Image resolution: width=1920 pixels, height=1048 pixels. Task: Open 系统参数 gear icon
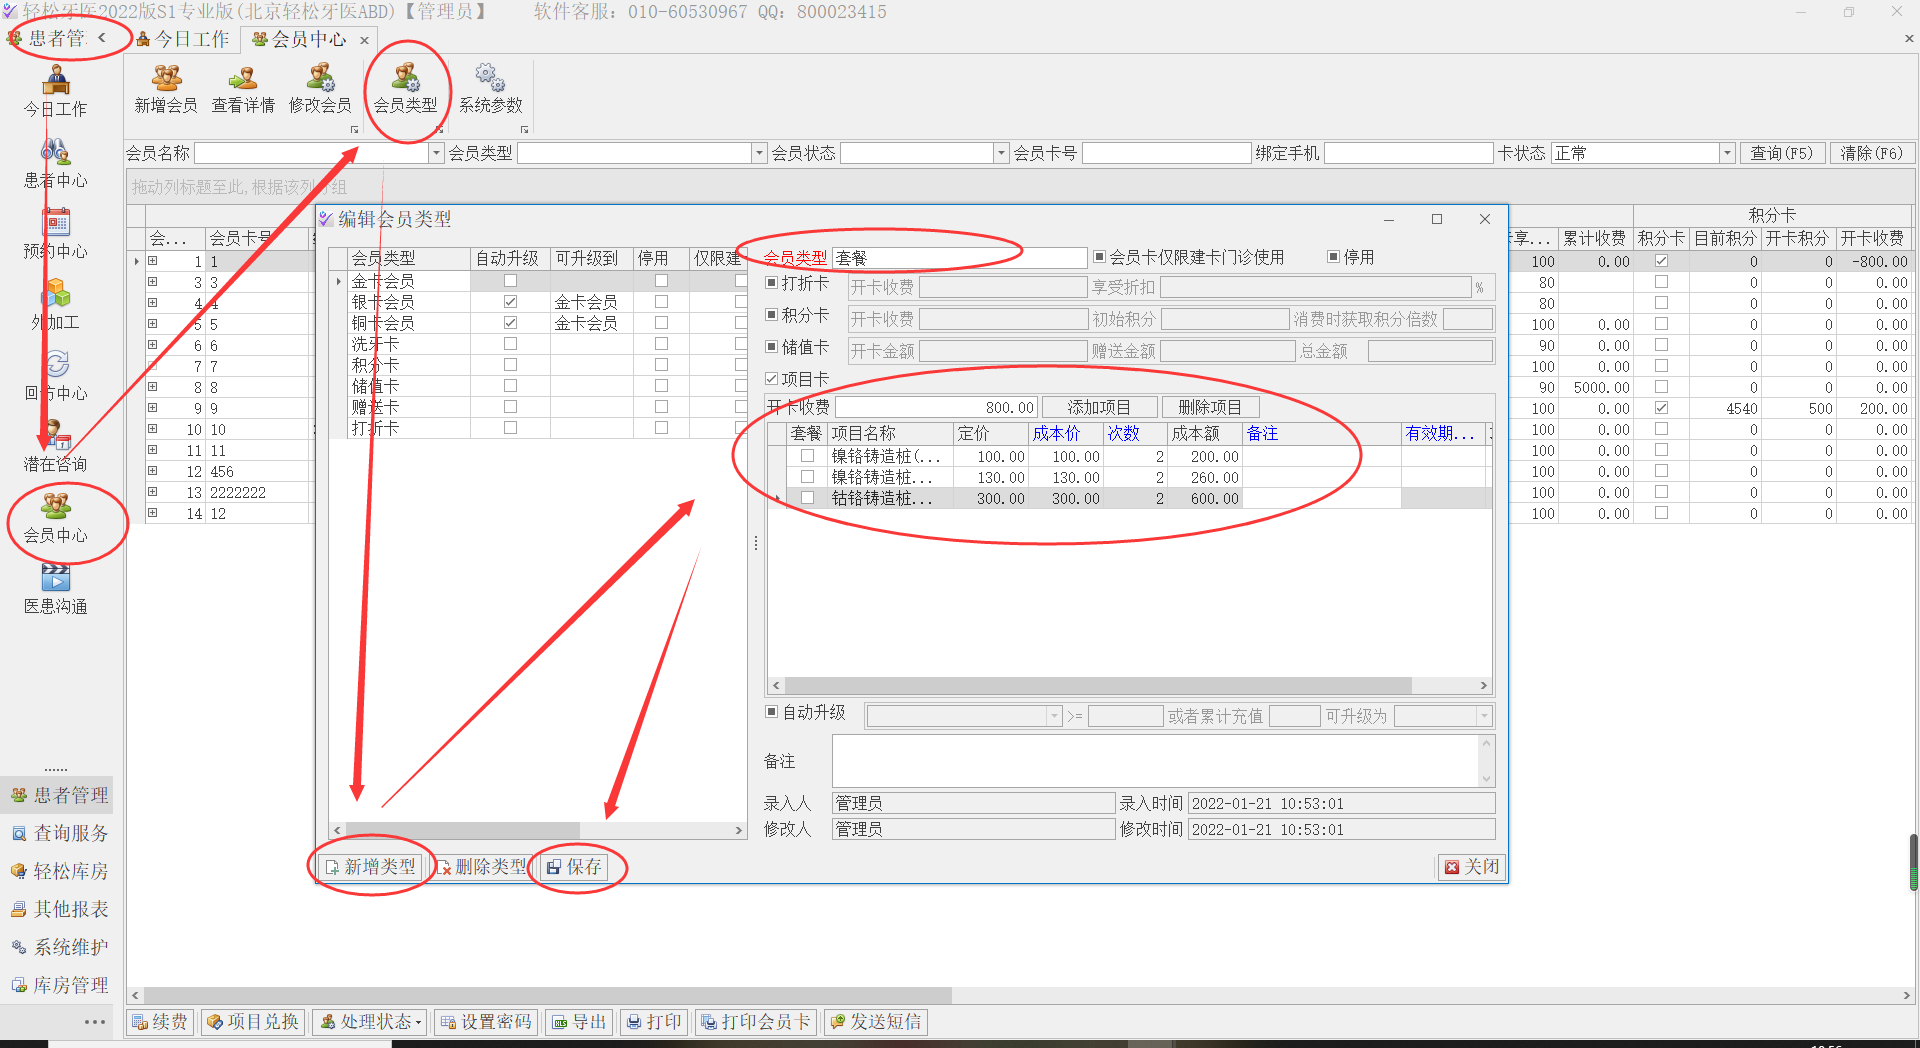click(x=490, y=89)
